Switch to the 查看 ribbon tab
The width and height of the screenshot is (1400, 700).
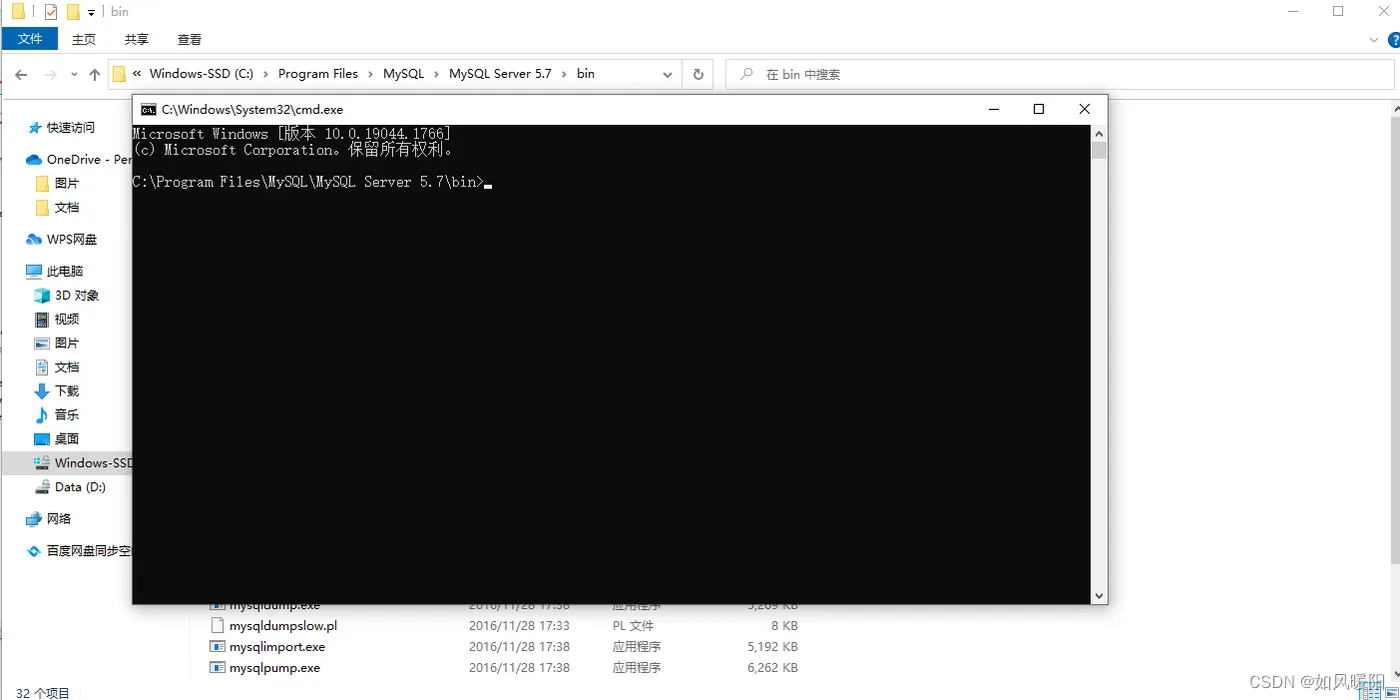[190, 39]
